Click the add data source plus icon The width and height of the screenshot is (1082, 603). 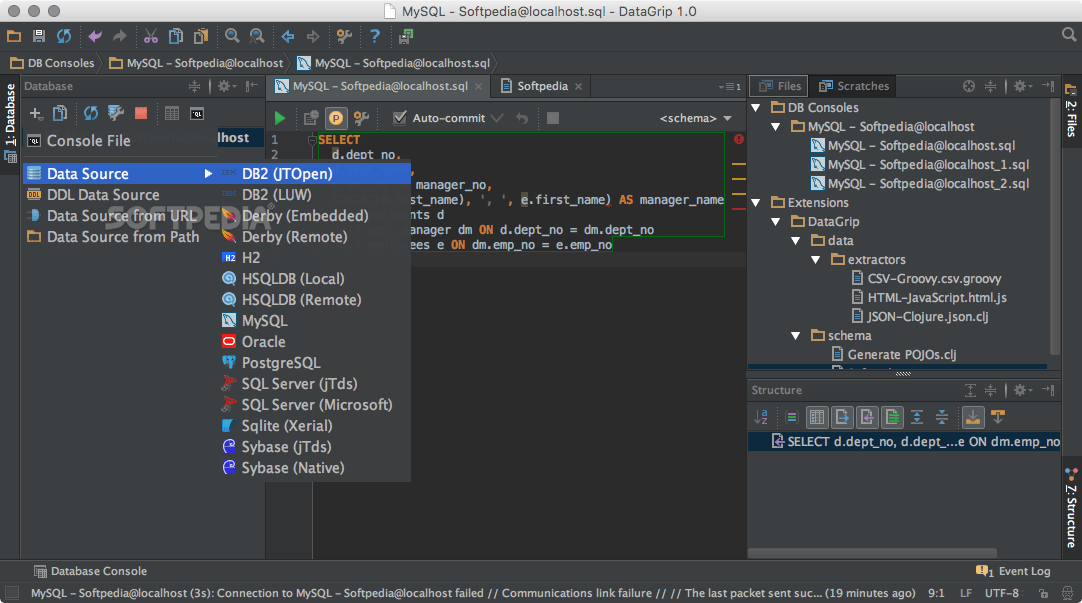pyautogui.click(x=36, y=113)
